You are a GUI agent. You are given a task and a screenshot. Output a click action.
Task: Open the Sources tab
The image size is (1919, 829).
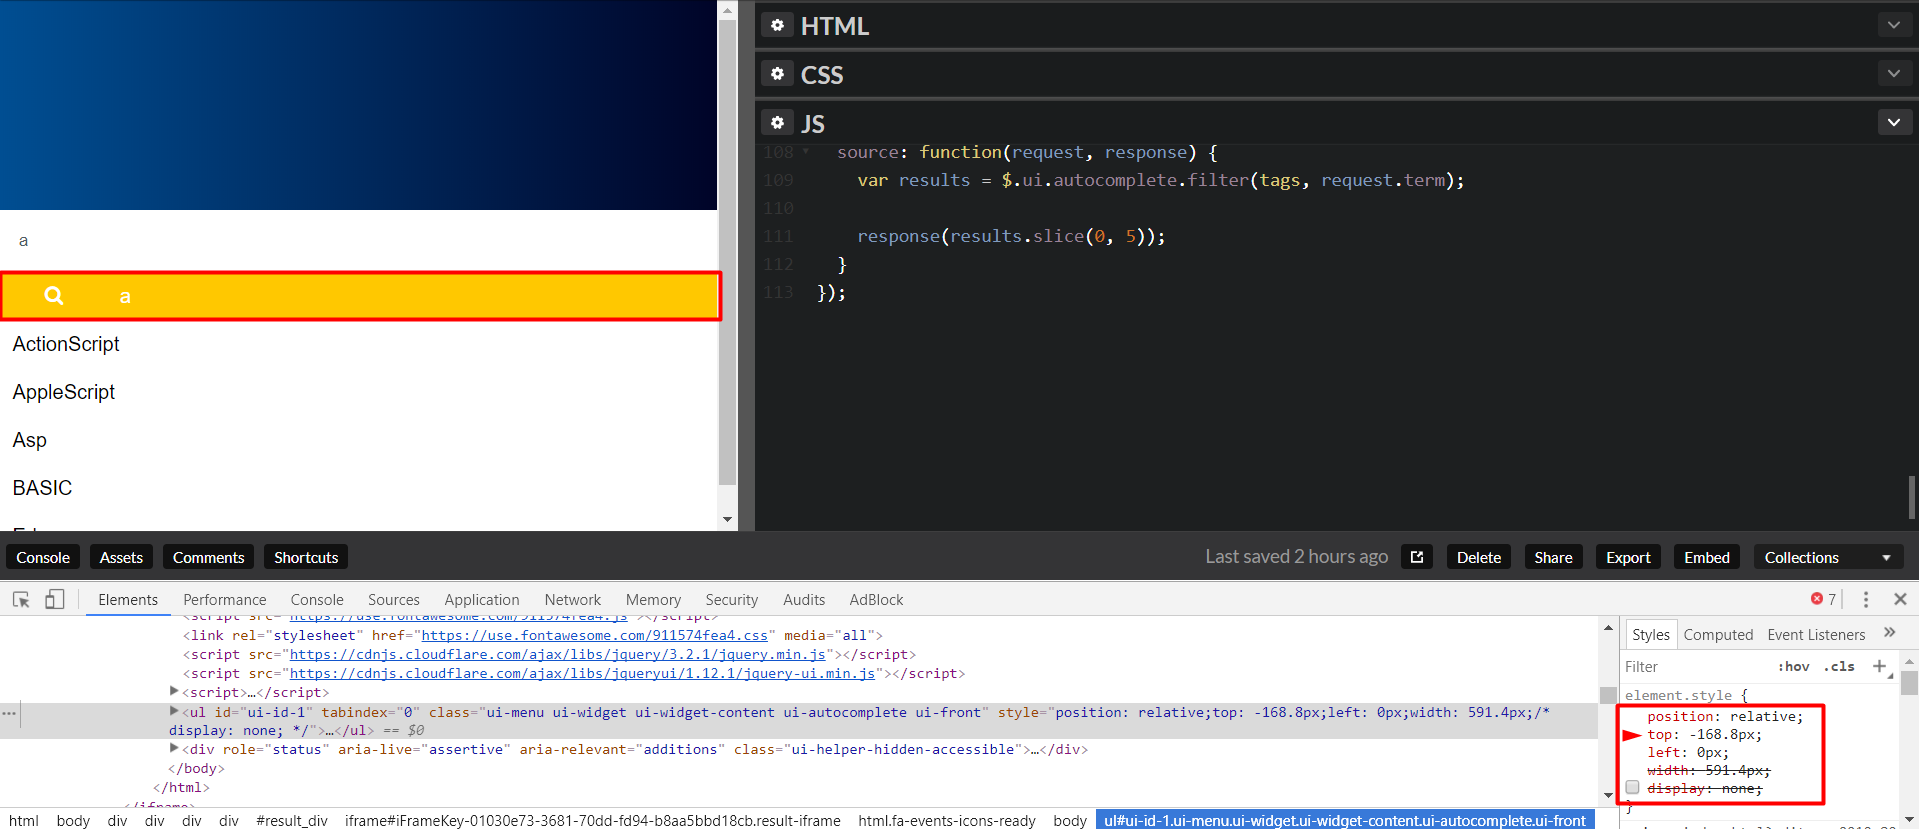(x=394, y=599)
